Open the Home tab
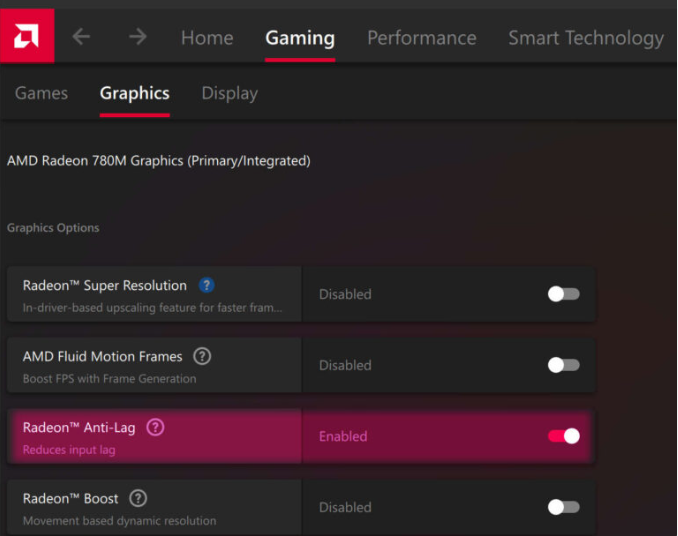 207,38
